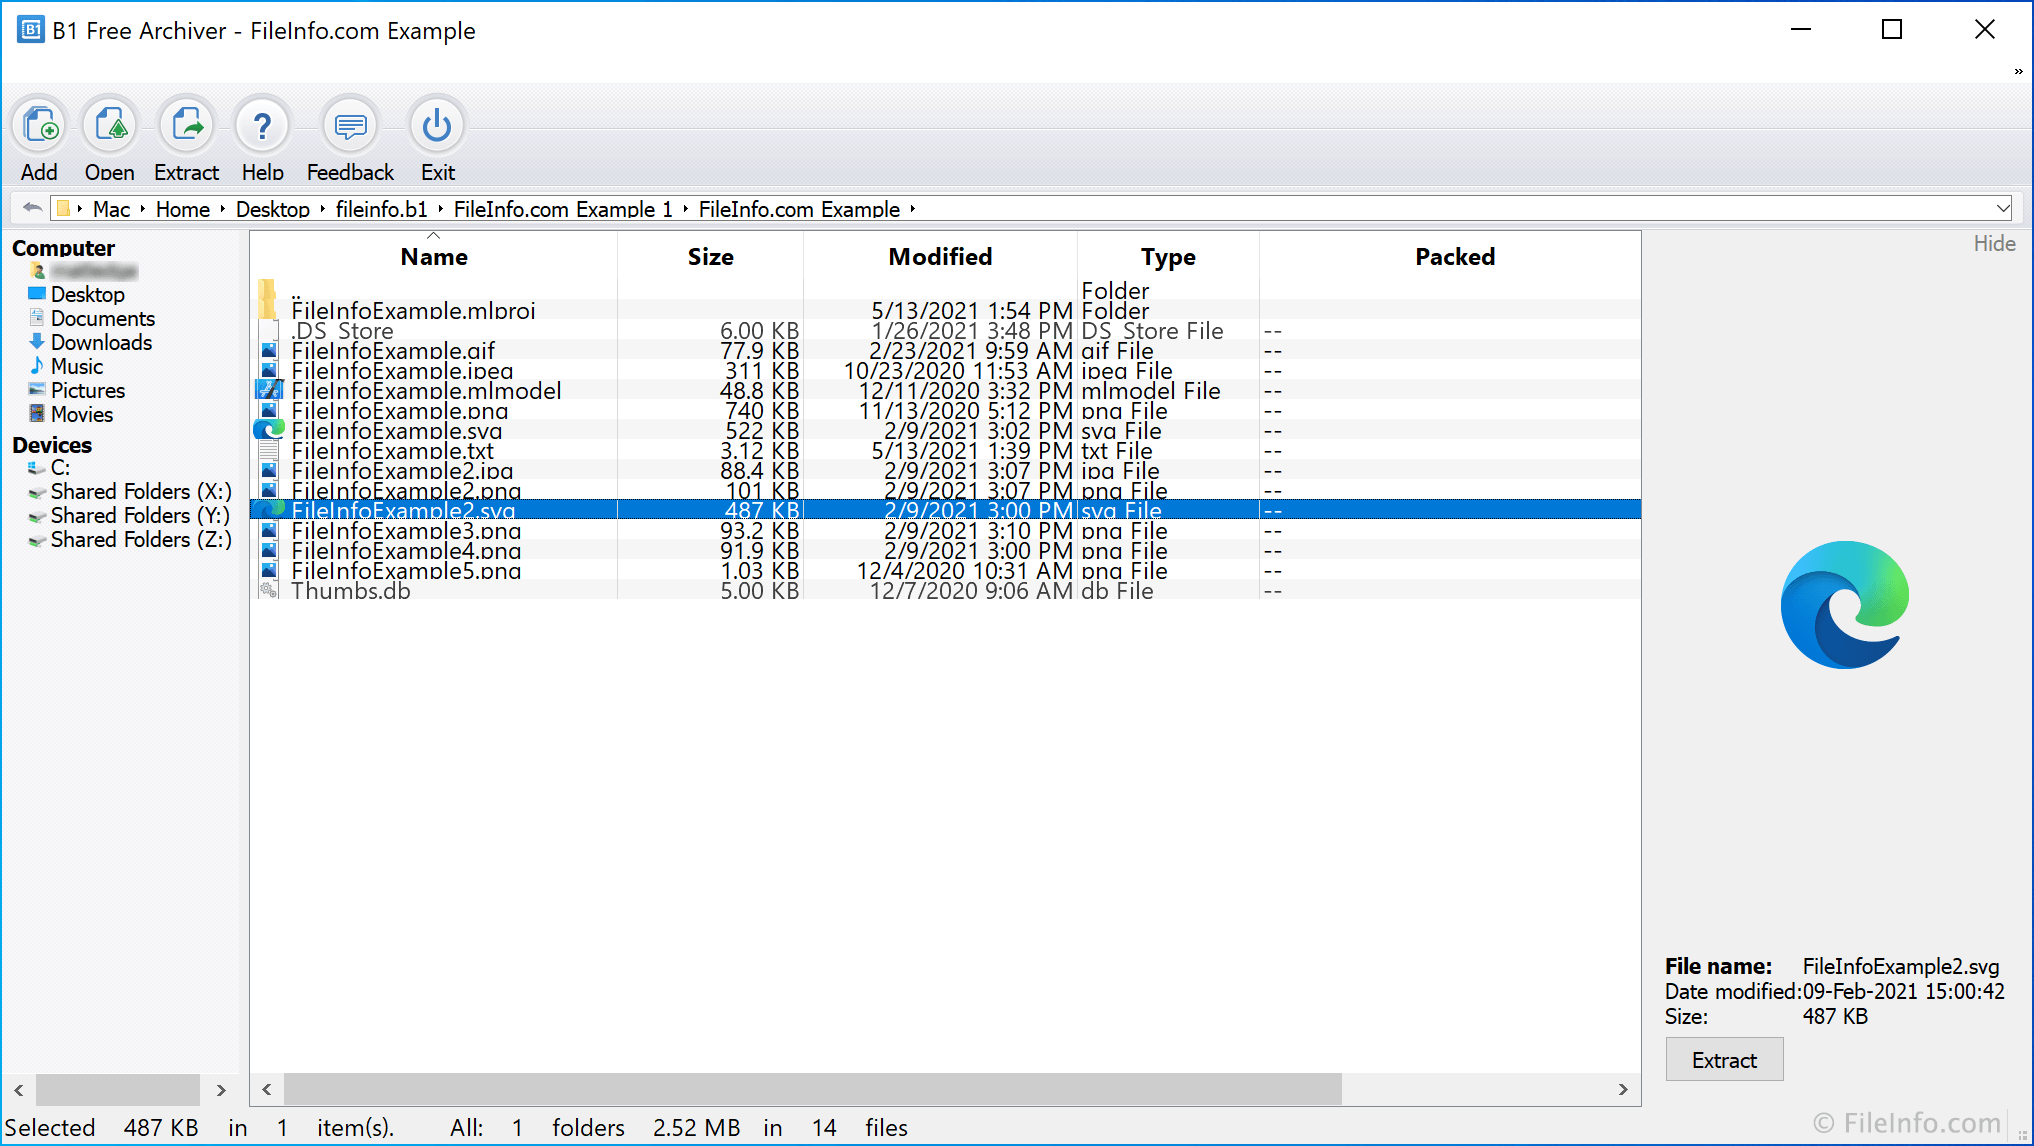The image size is (2034, 1146).
Task: Click the FileInfoExample.jpeg image icon
Action: 268,371
